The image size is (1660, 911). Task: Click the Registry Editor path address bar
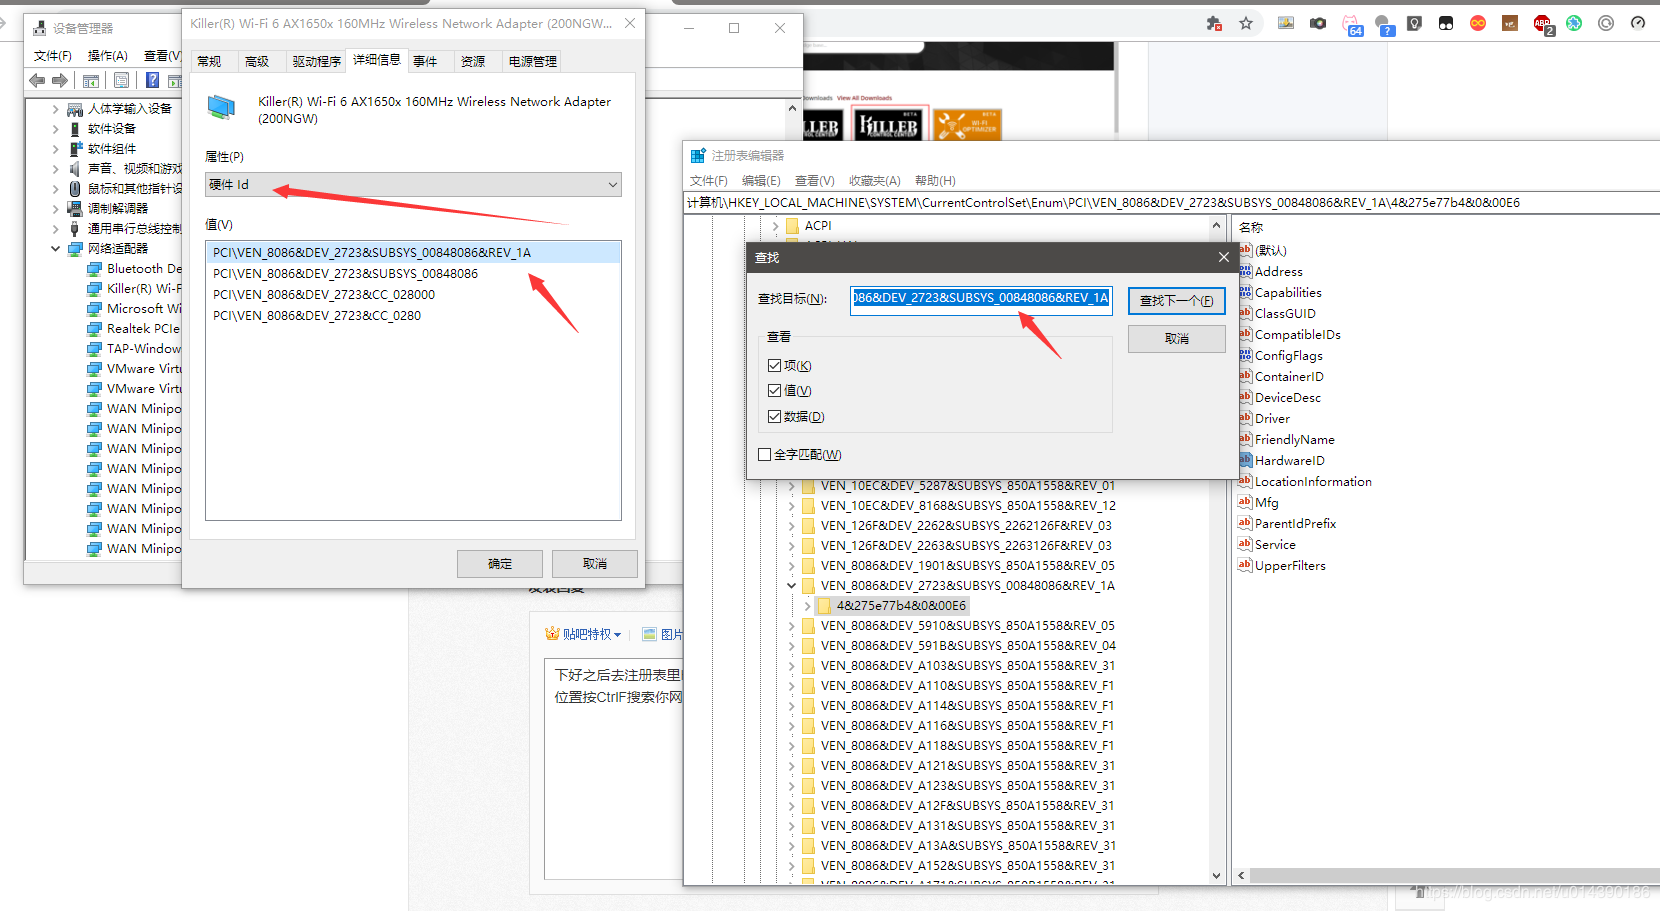tap(1170, 202)
